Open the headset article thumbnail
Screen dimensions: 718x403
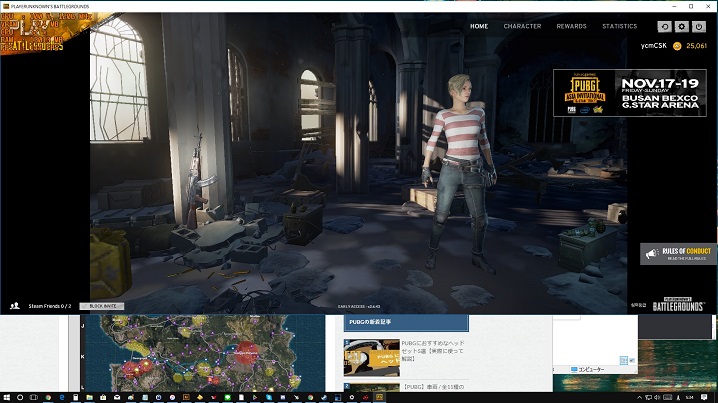(372, 358)
